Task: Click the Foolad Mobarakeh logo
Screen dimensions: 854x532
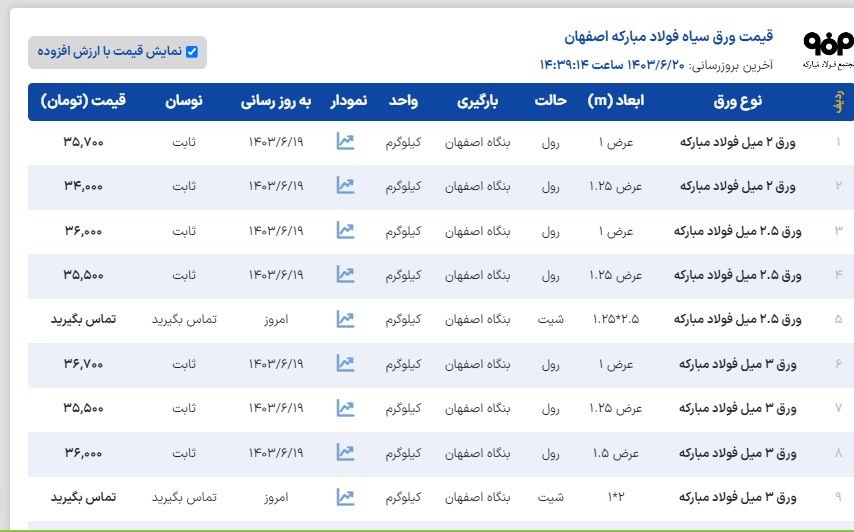Action: pyautogui.click(x=827, y=48)
